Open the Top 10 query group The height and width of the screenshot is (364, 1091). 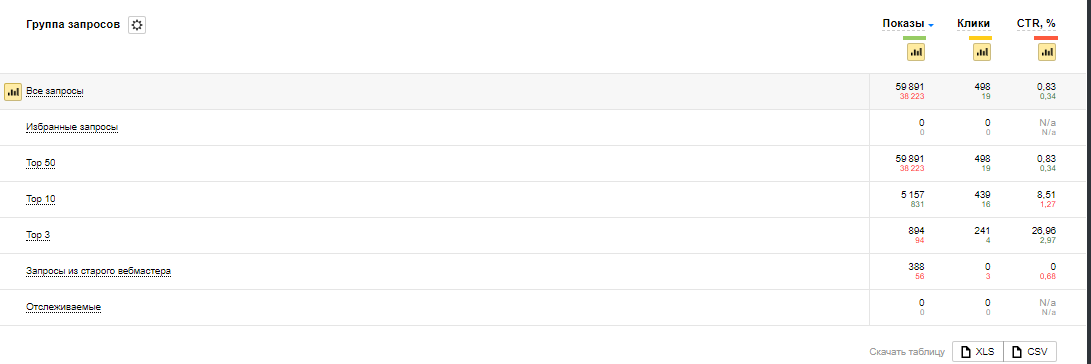(x=40, y=200)
